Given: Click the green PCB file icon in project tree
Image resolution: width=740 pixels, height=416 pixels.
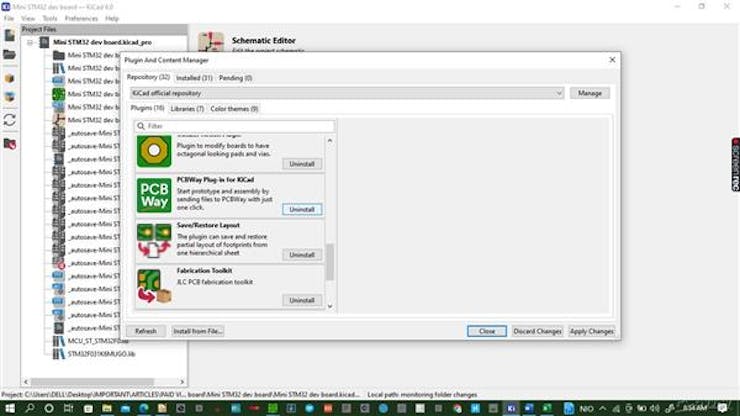Looking at the screenshot, I should (x=59, y=94).
